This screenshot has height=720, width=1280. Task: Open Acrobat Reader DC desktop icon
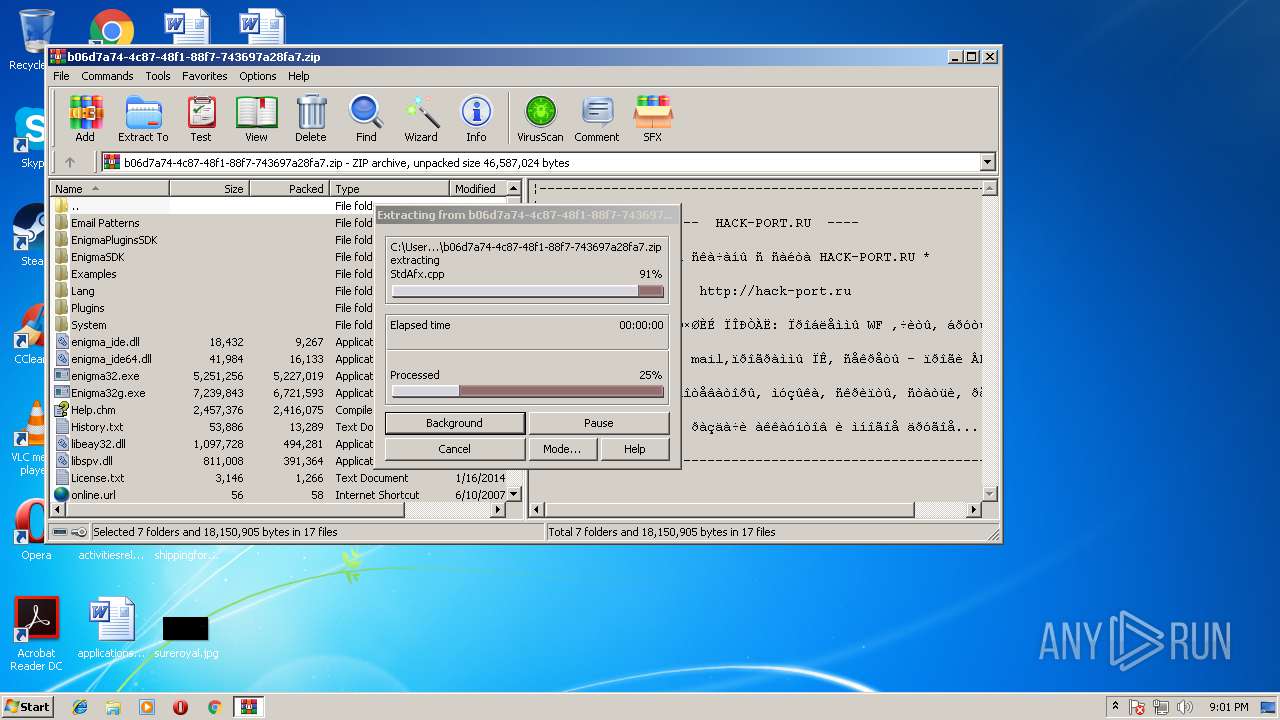(36, 633)
